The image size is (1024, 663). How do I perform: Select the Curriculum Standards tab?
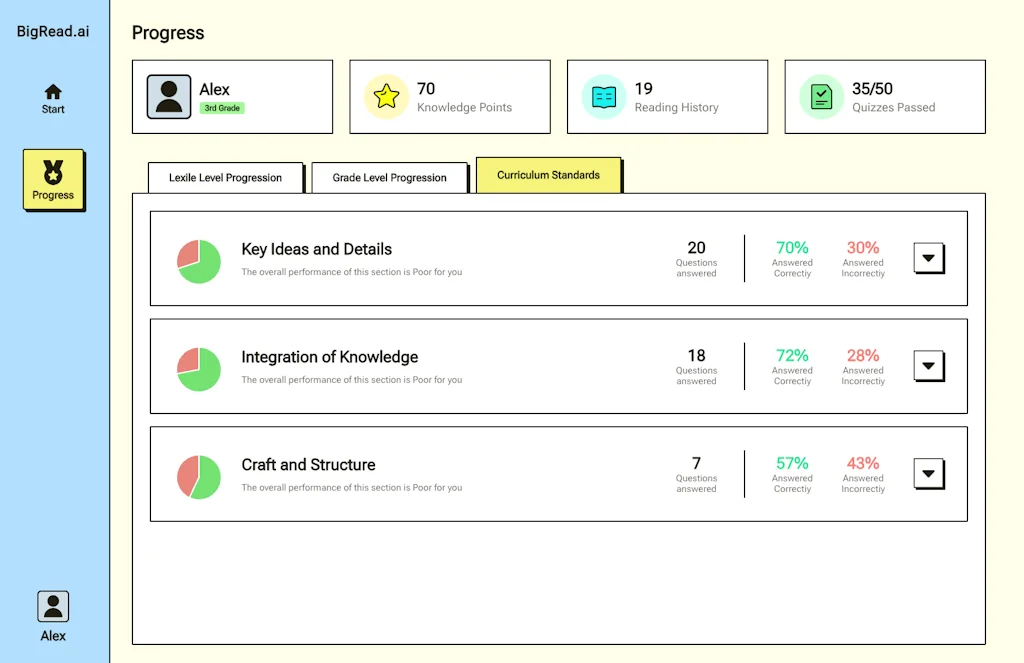pyautogui.click(x=548, y=175)
